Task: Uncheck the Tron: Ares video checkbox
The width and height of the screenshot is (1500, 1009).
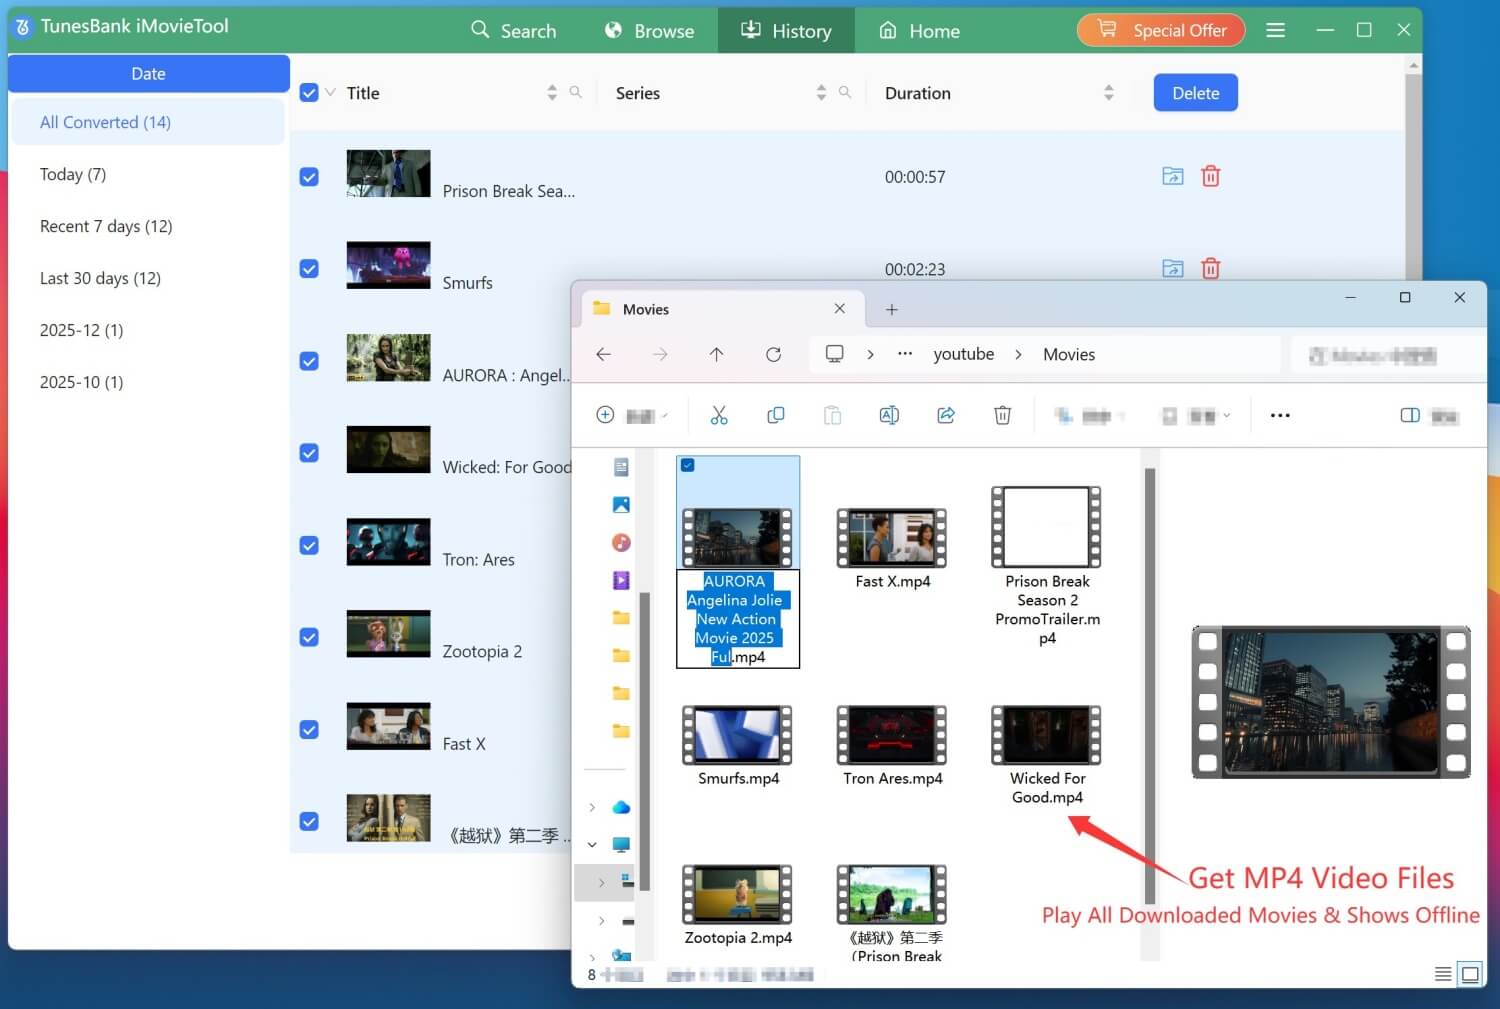Action: tap(309, 545)
